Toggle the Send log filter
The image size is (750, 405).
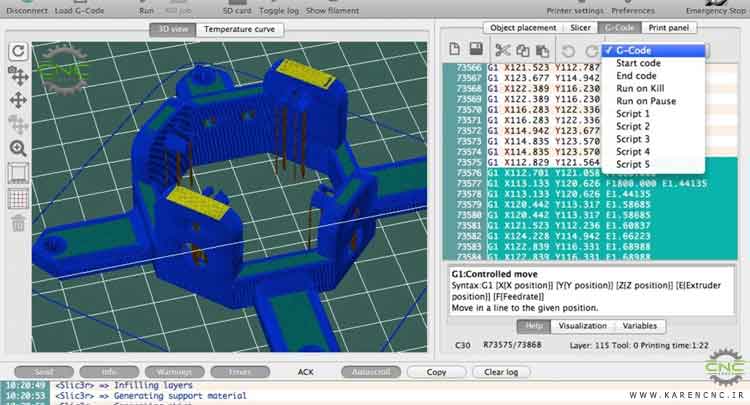(x=44, y=372)
